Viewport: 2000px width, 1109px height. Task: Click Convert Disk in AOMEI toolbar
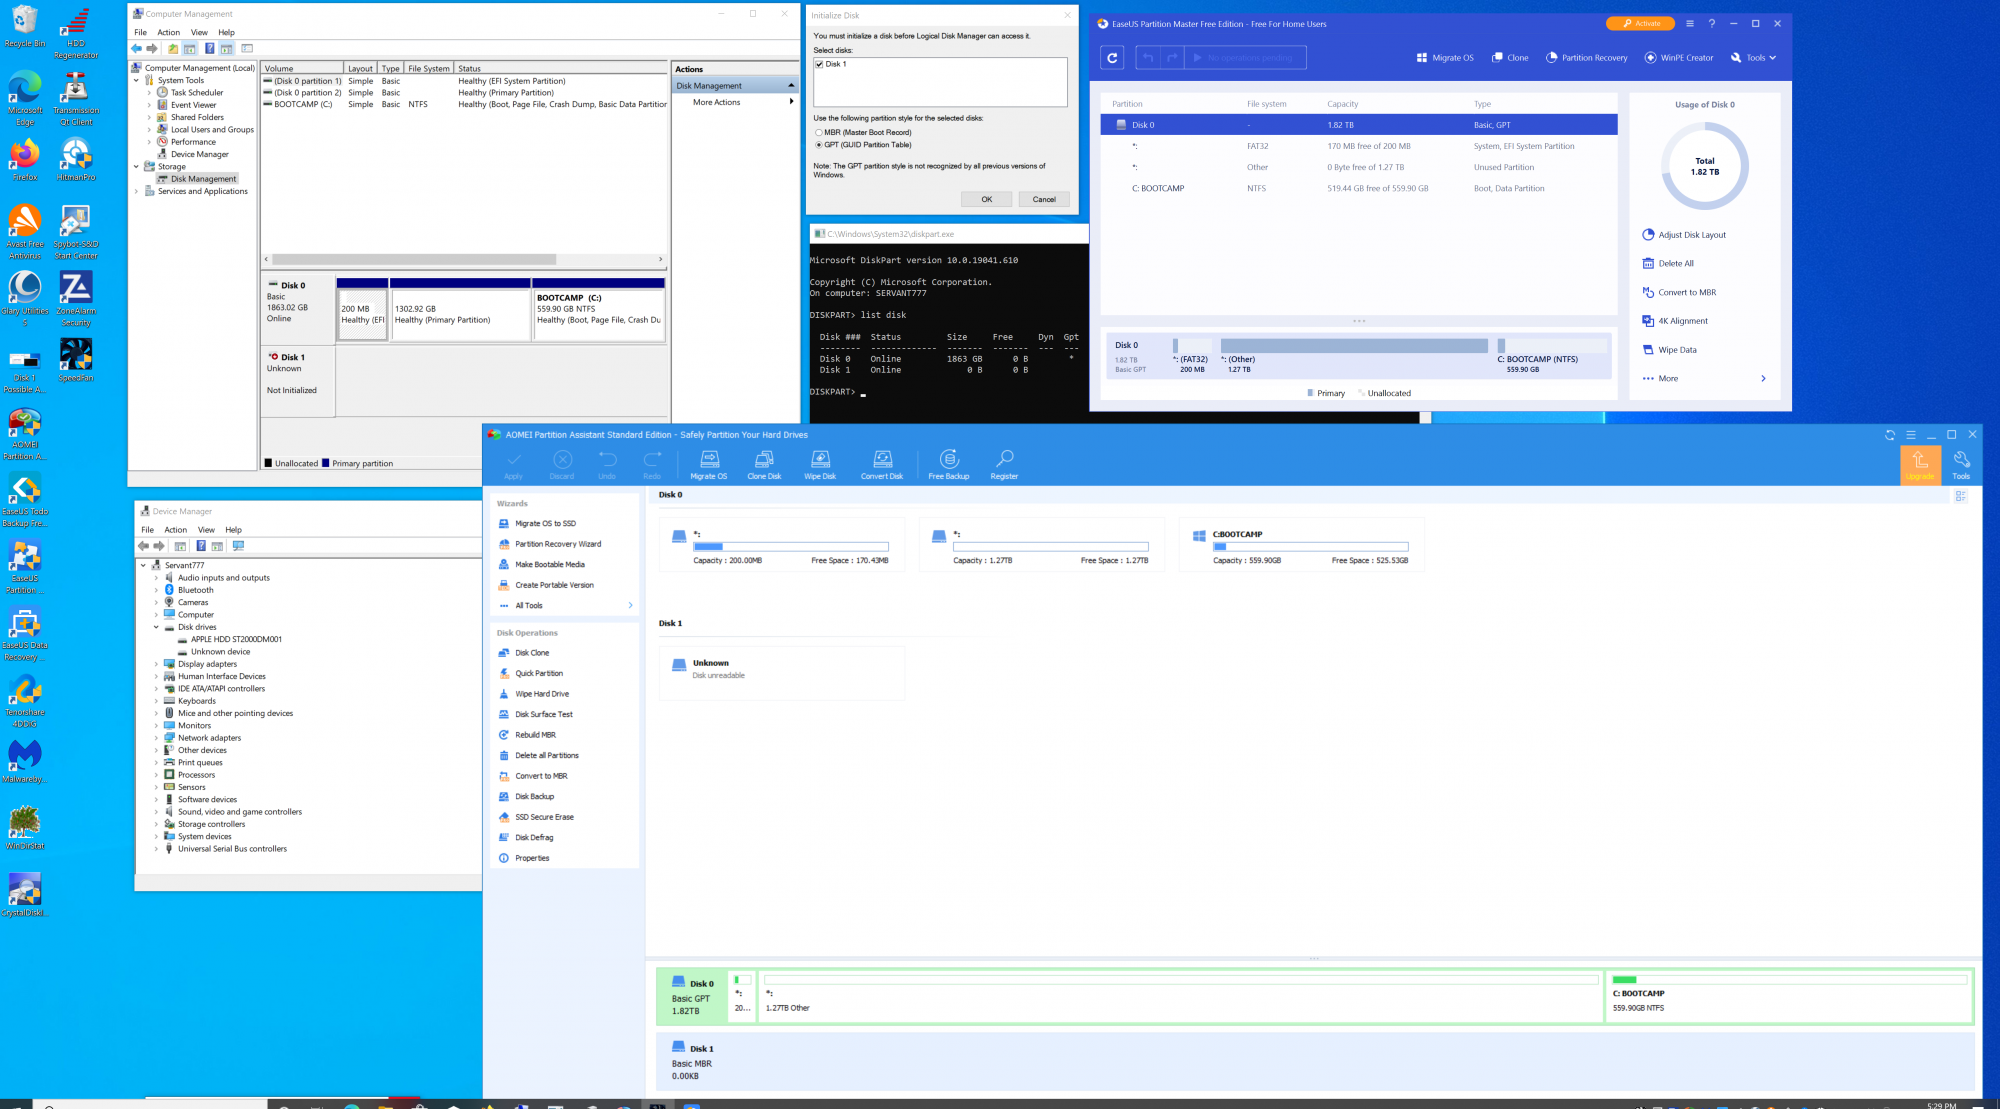pyautogui.click(x=882, y=465)
